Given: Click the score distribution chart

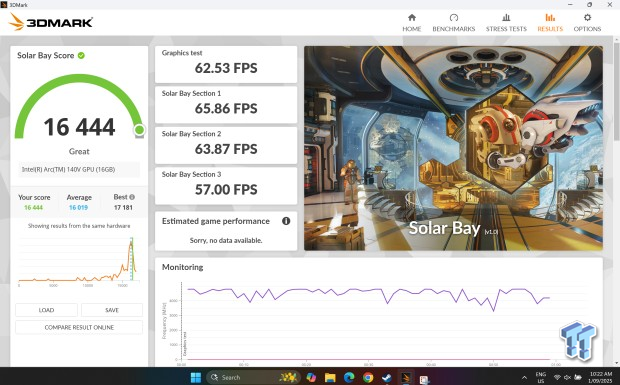Looking at the screenshot, I should [78, 262].
